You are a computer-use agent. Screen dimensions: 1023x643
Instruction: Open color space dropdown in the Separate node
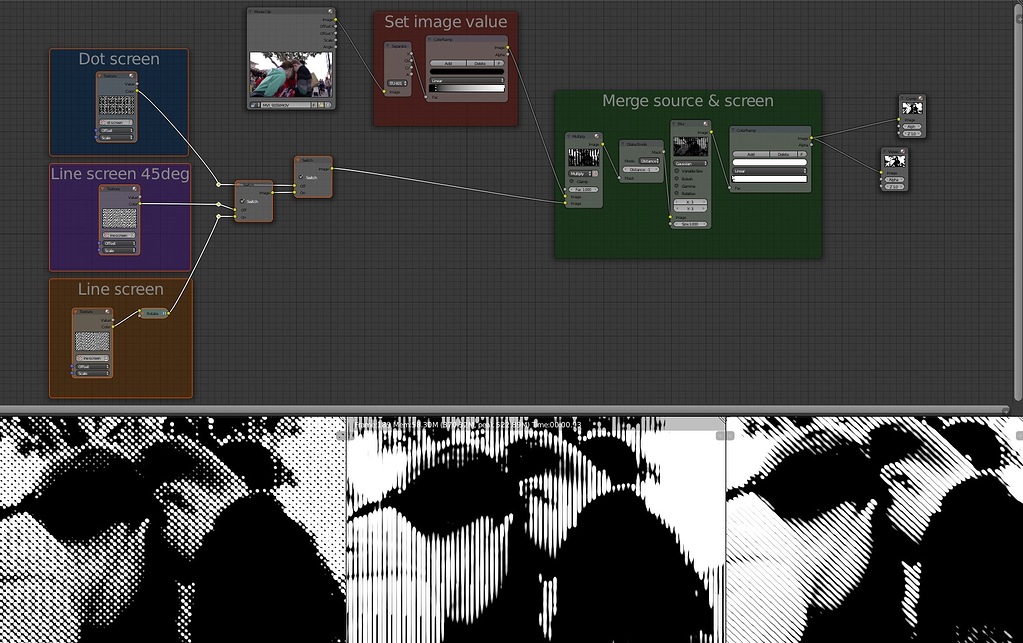(x=397, y=83)
